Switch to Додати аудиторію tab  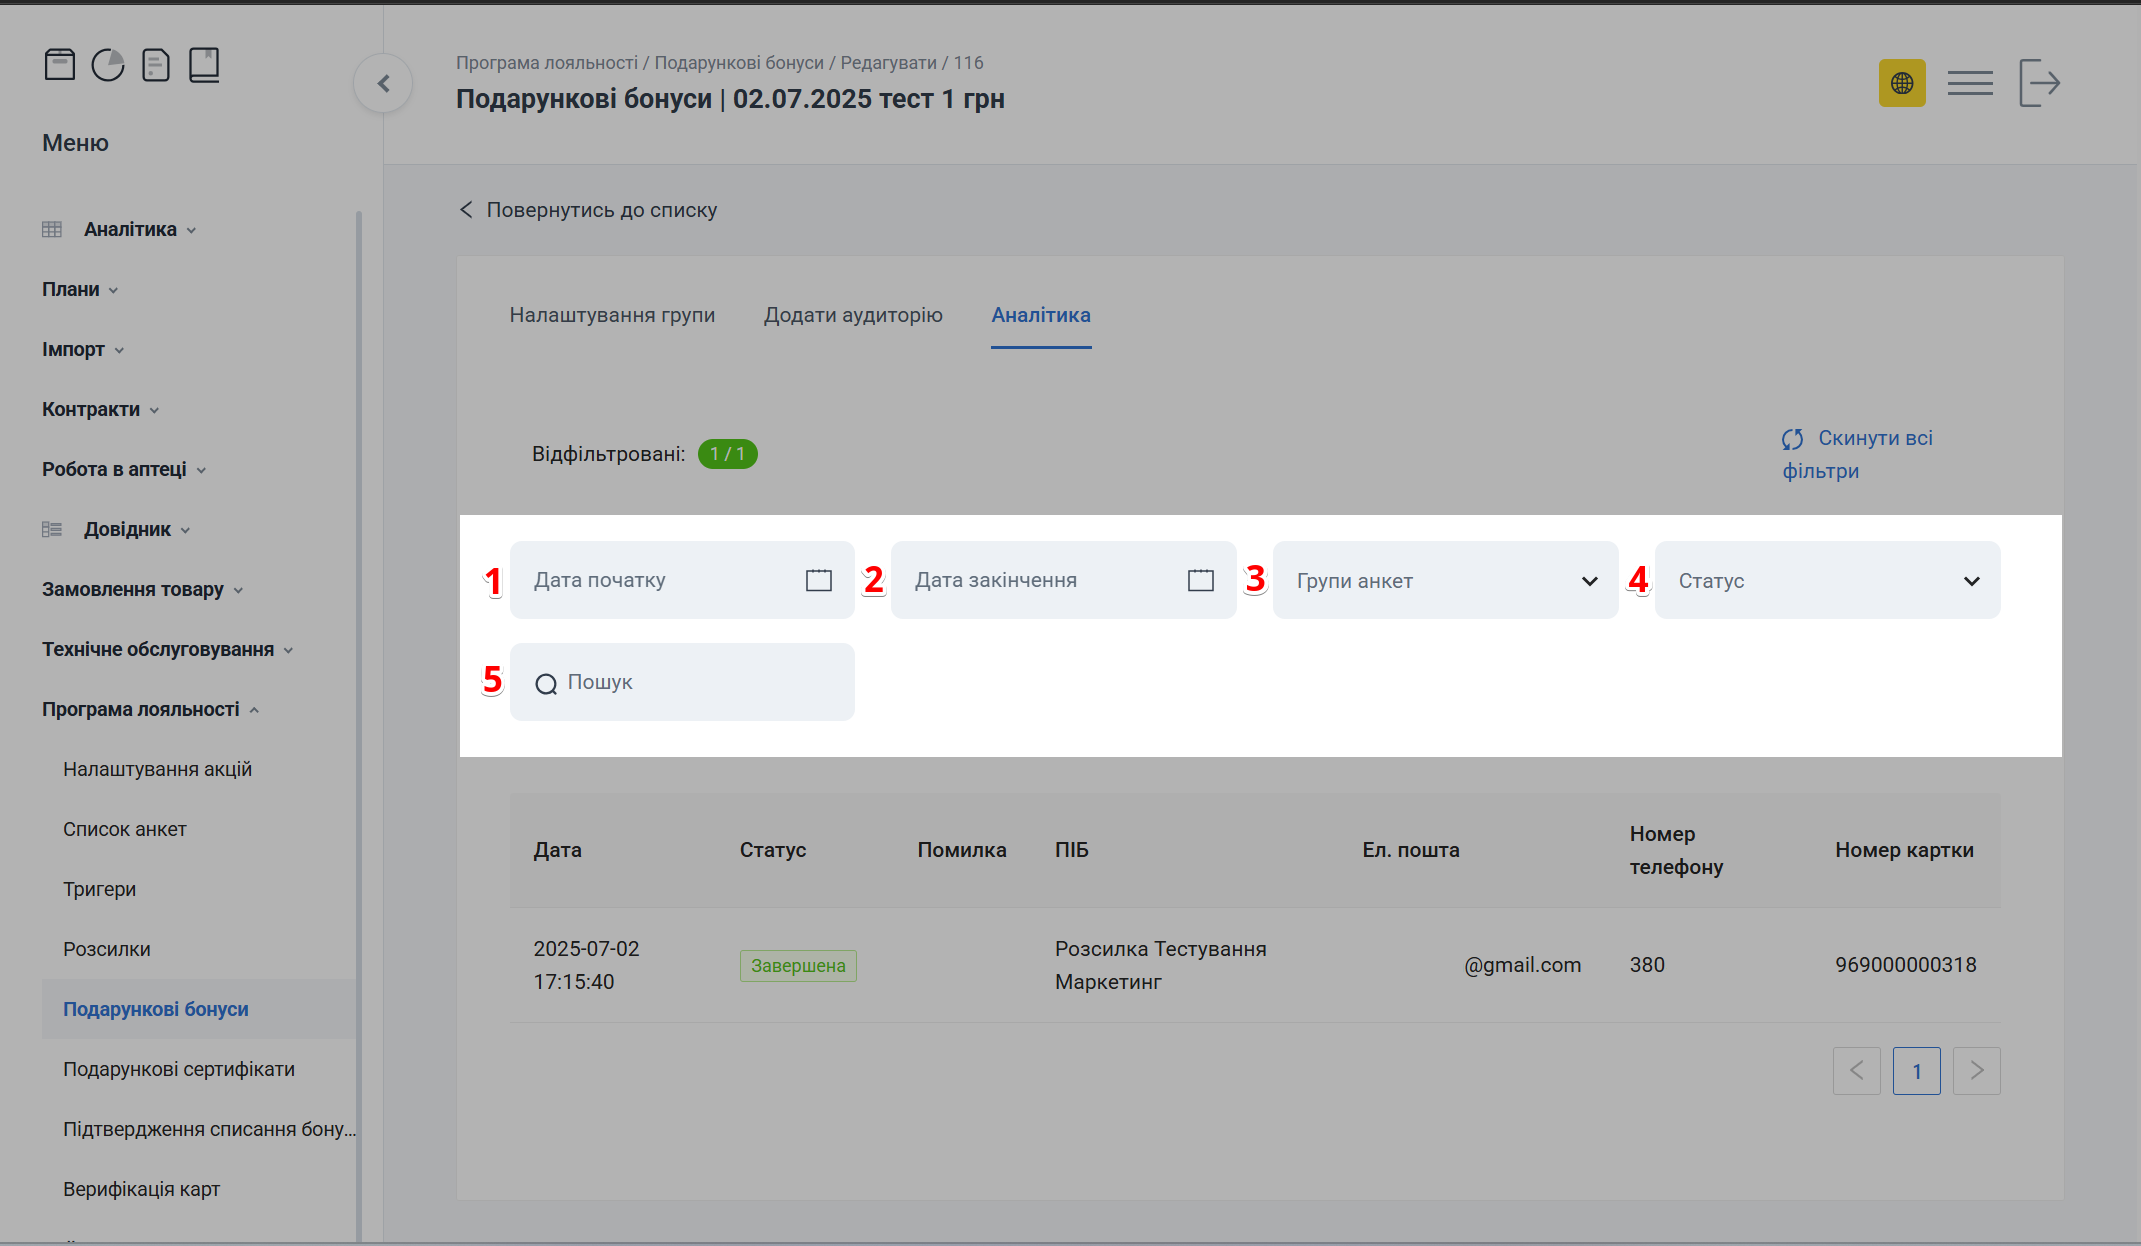click(853, 315)
